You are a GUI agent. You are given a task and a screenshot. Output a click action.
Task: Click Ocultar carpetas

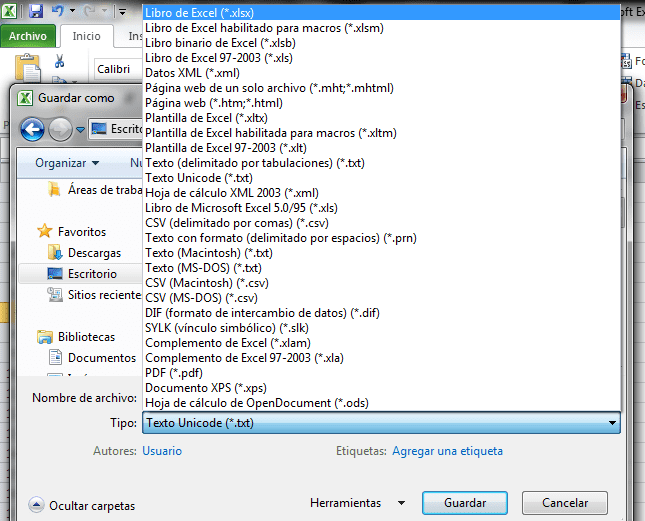82,505
